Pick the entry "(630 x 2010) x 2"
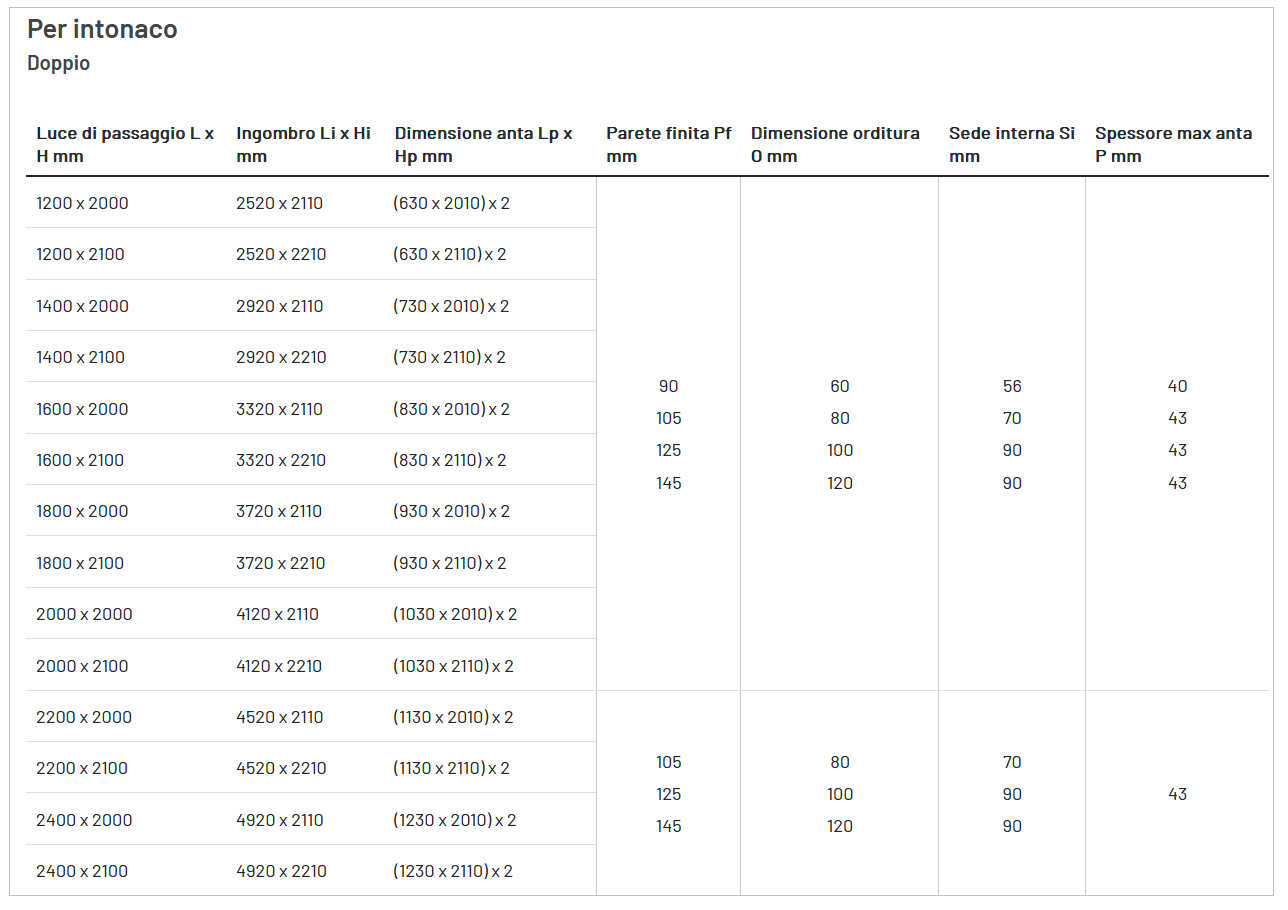1288x910 pixels. [452, 203]
